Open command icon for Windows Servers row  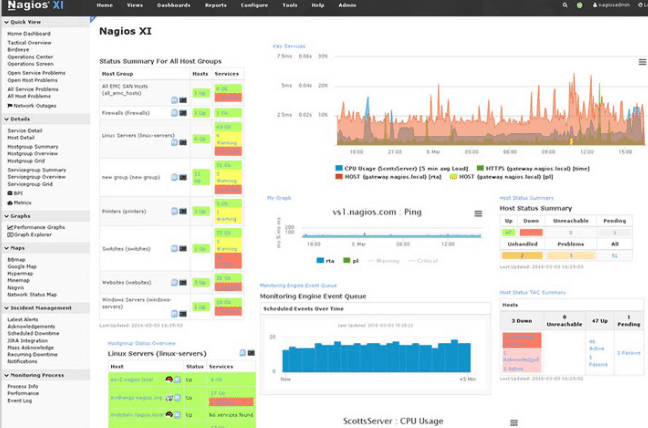[x=183, y=314]
